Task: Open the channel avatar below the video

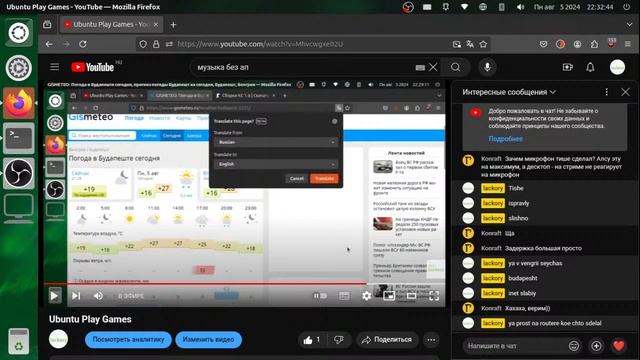Action: click(58, 339)
